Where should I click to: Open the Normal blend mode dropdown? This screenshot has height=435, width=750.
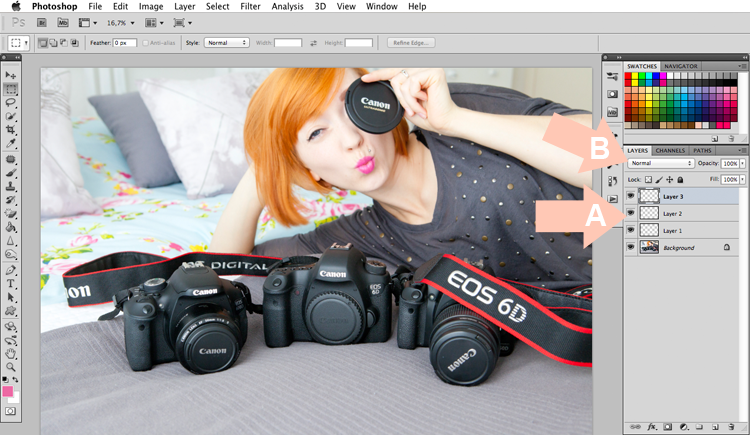tap(661, 163)
